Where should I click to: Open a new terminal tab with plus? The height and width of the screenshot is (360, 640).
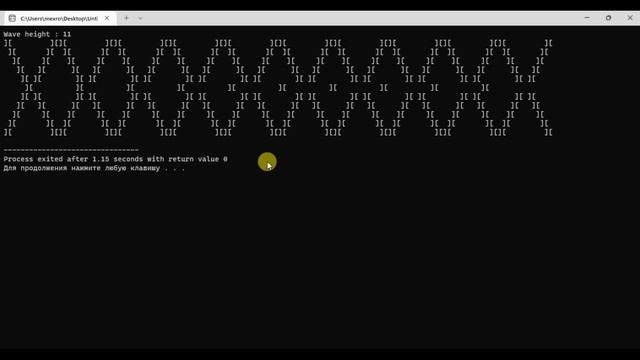pos(126,18)
